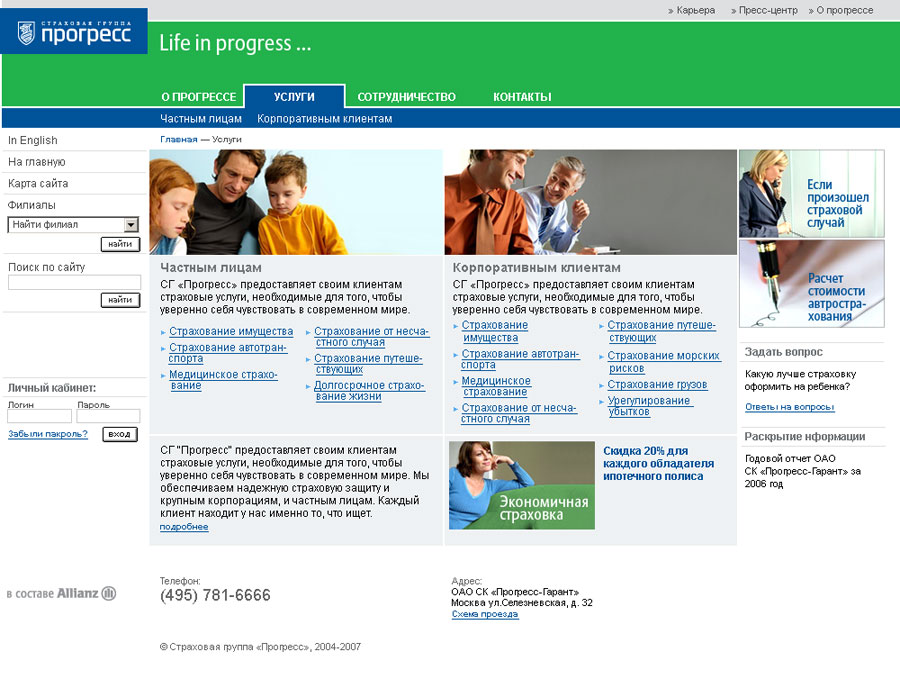The width and height of the screenshot is (900, 697).
Task: Click the найти button under Поиск по сайту
Action: (x=120, y=300)
